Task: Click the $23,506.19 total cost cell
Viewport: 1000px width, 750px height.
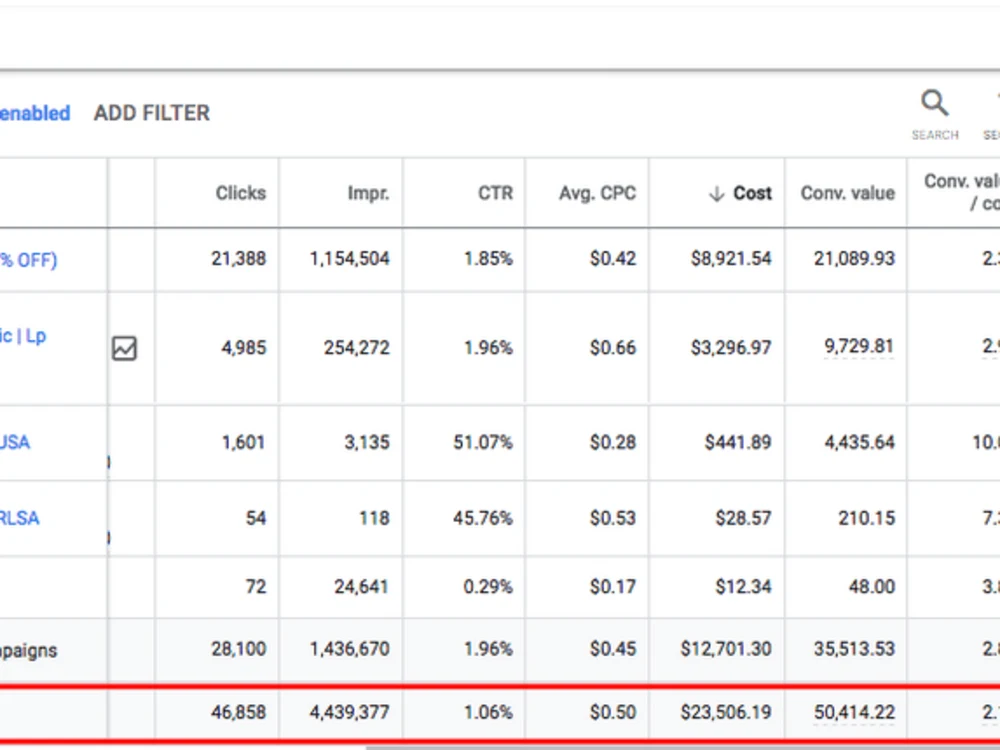Action: pyautogui.click(x=726, y=712)
